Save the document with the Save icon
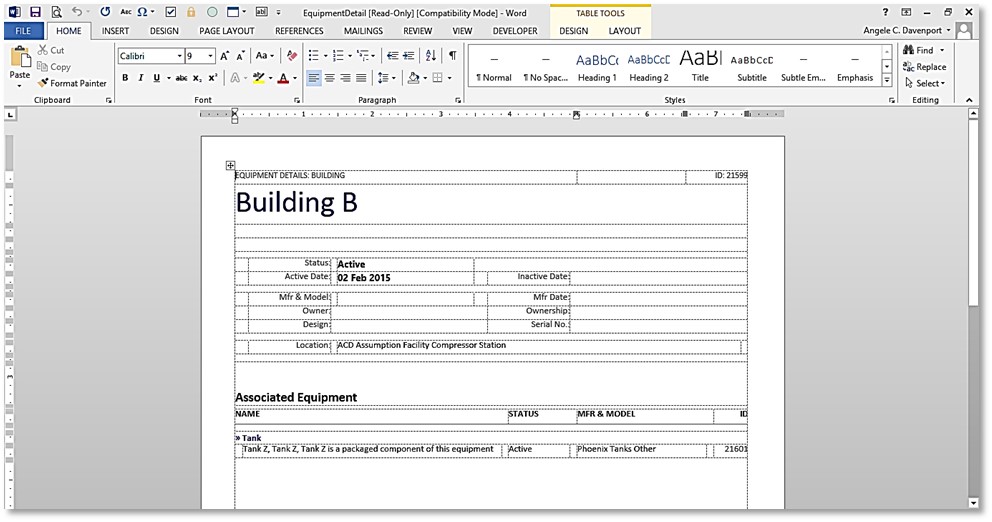The width and height of the screenshot is (992, 522). click(x=35, y=12)
